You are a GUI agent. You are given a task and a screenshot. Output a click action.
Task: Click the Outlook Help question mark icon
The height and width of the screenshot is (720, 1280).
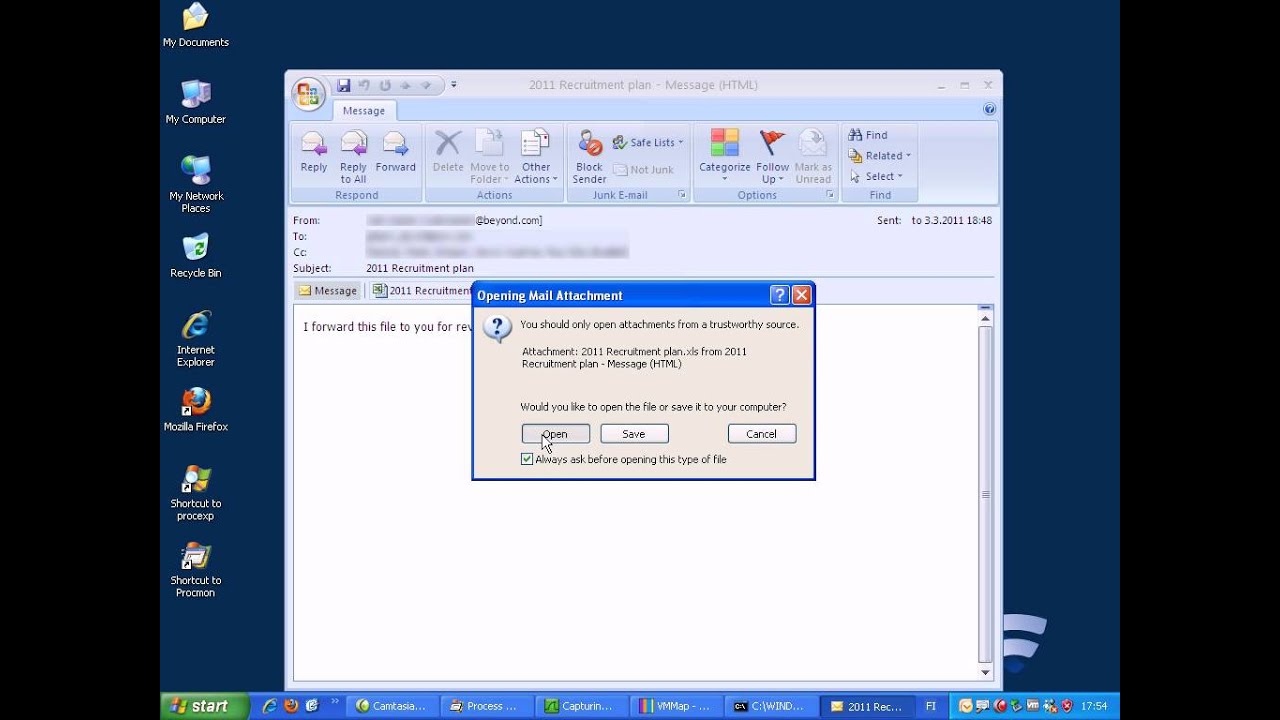[x=989, y=109]
